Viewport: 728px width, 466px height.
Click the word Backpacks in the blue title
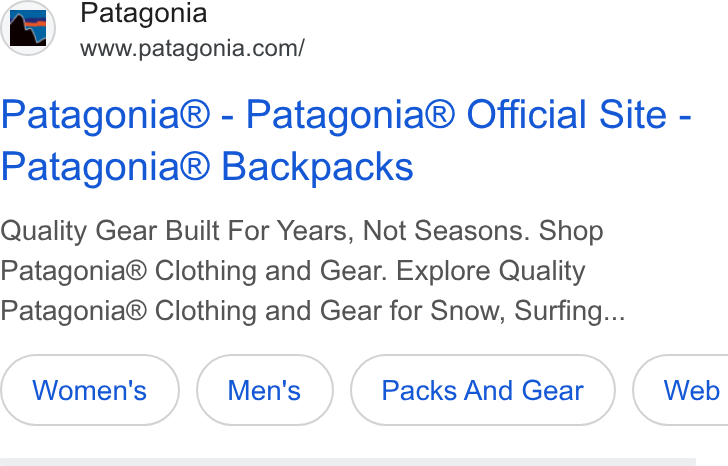pyautogui.click(x=318, y=167)
